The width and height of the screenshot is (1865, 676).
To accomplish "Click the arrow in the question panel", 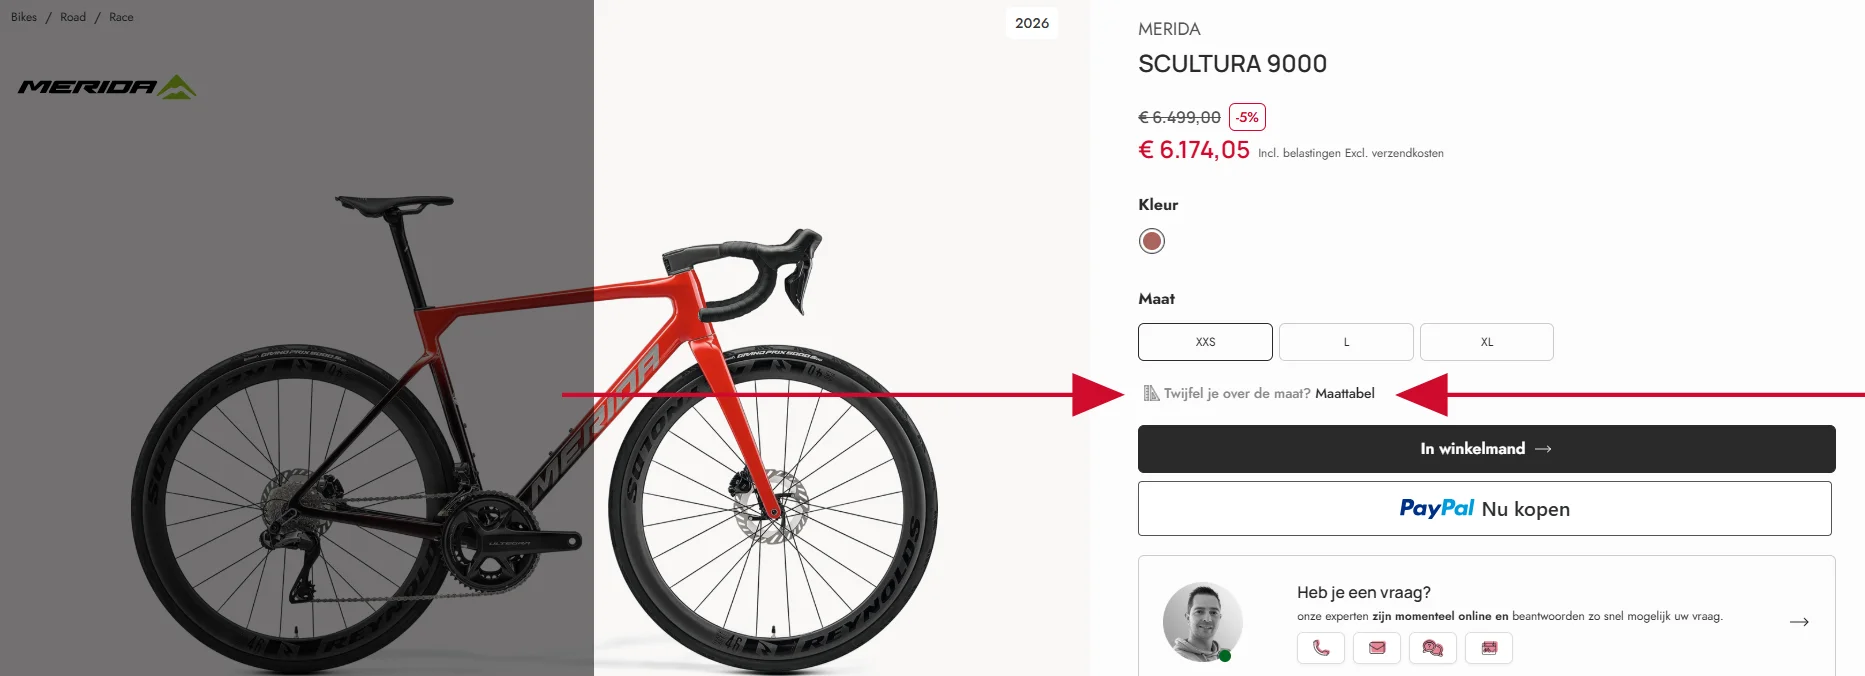I will point(1799,622).
